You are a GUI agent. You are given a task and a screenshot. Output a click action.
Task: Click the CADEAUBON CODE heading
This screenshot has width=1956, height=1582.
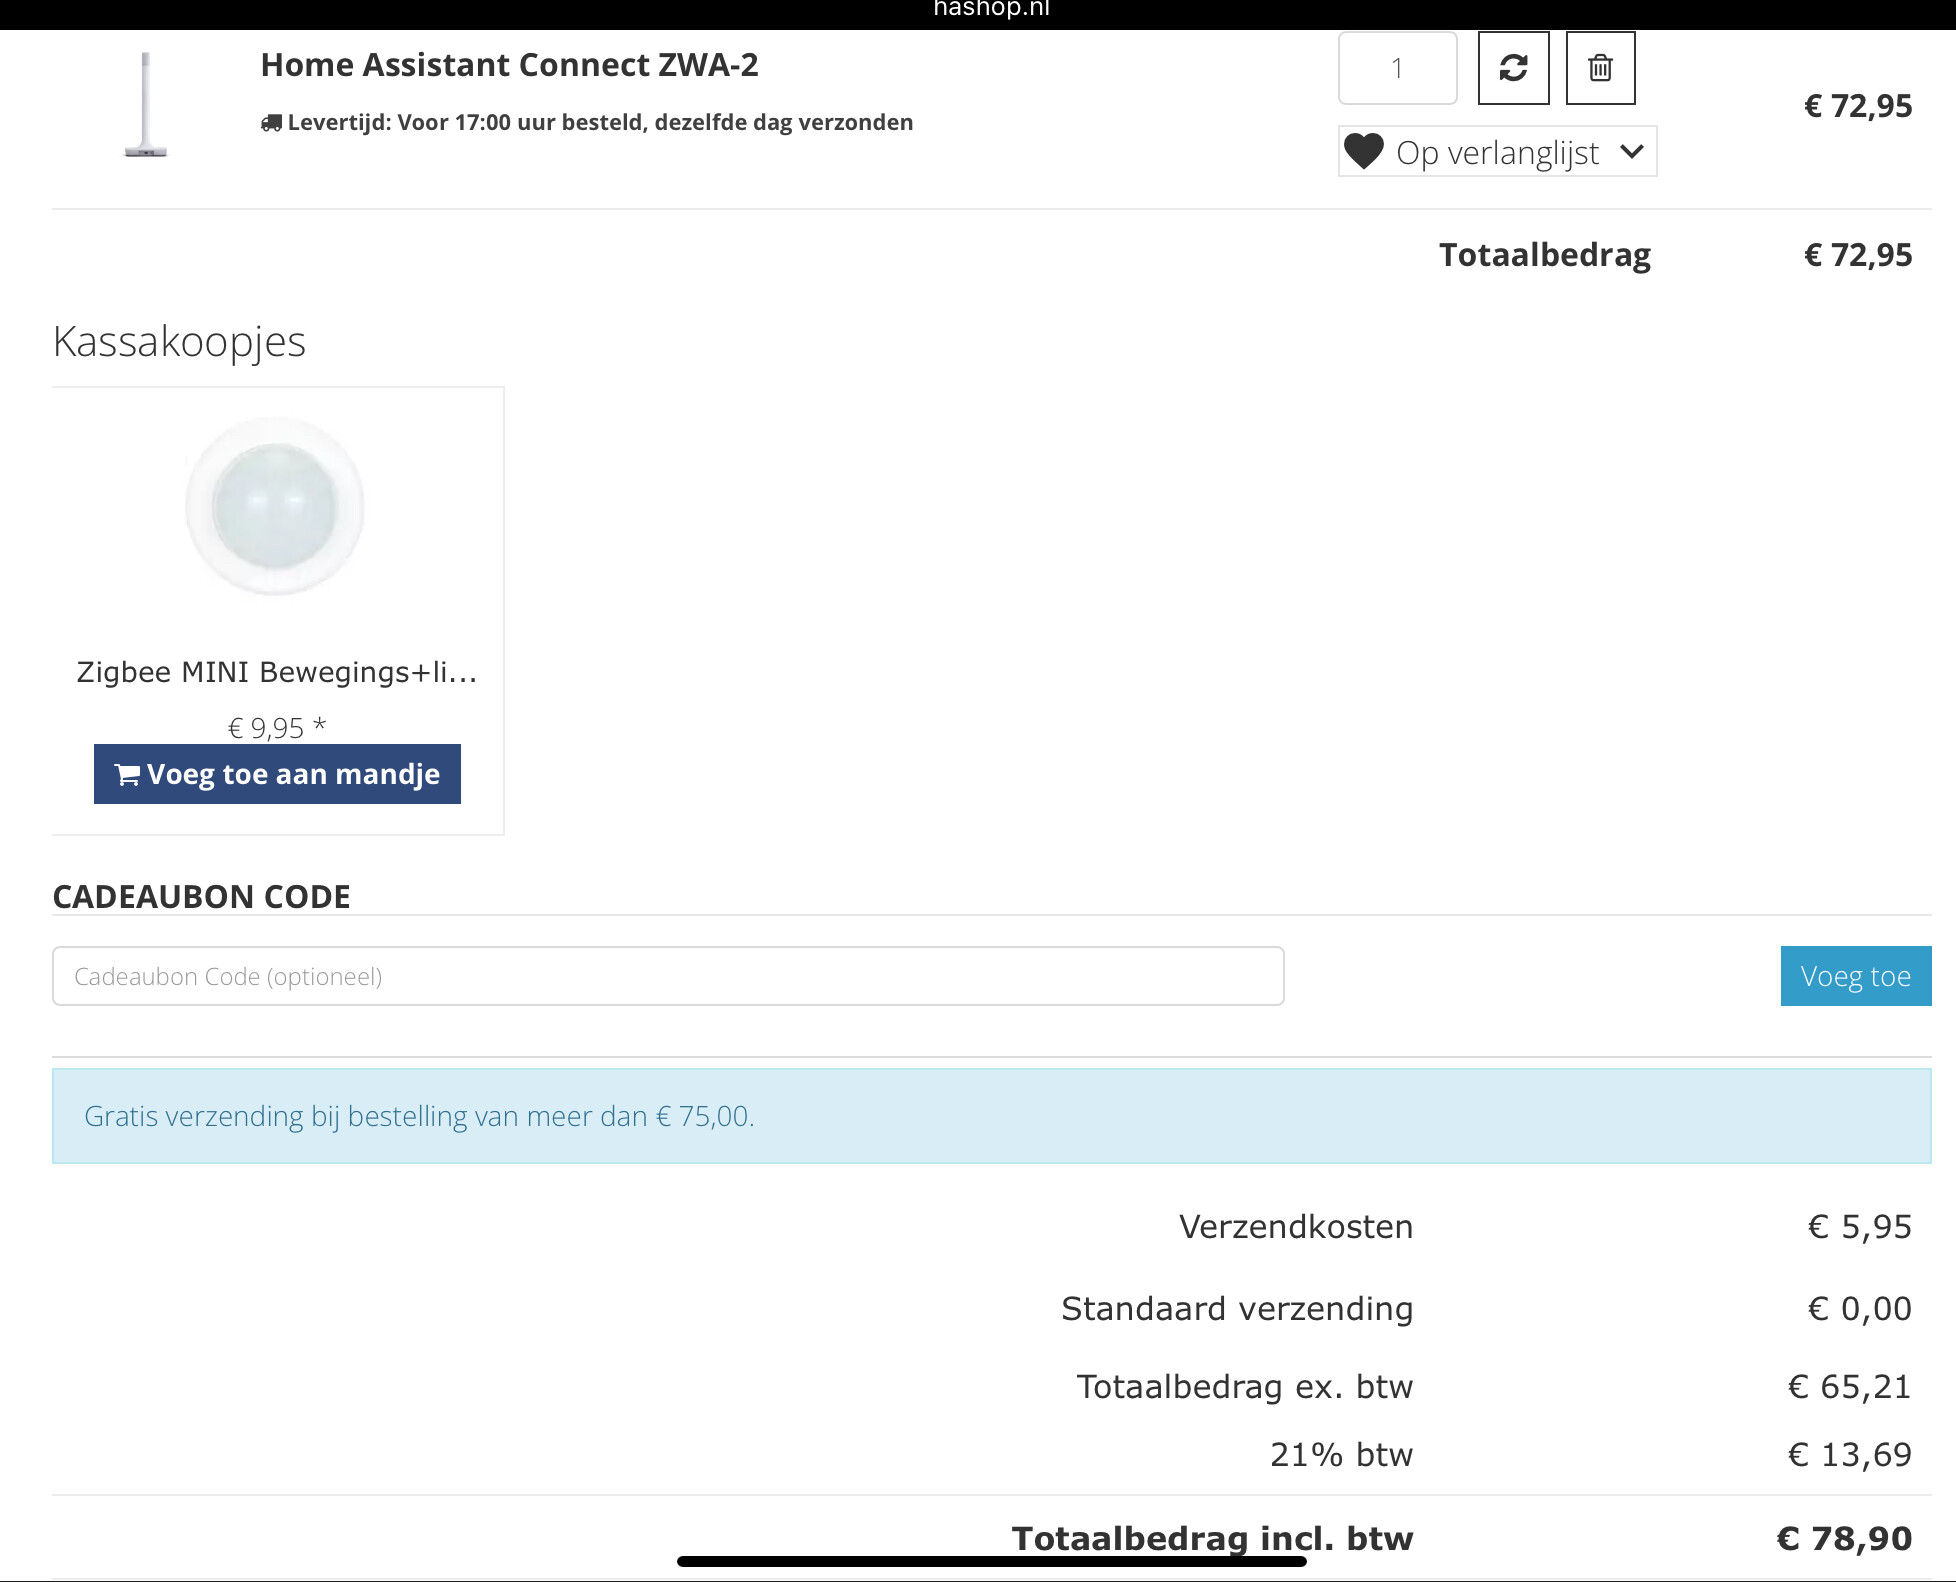(x=202, y=897)
